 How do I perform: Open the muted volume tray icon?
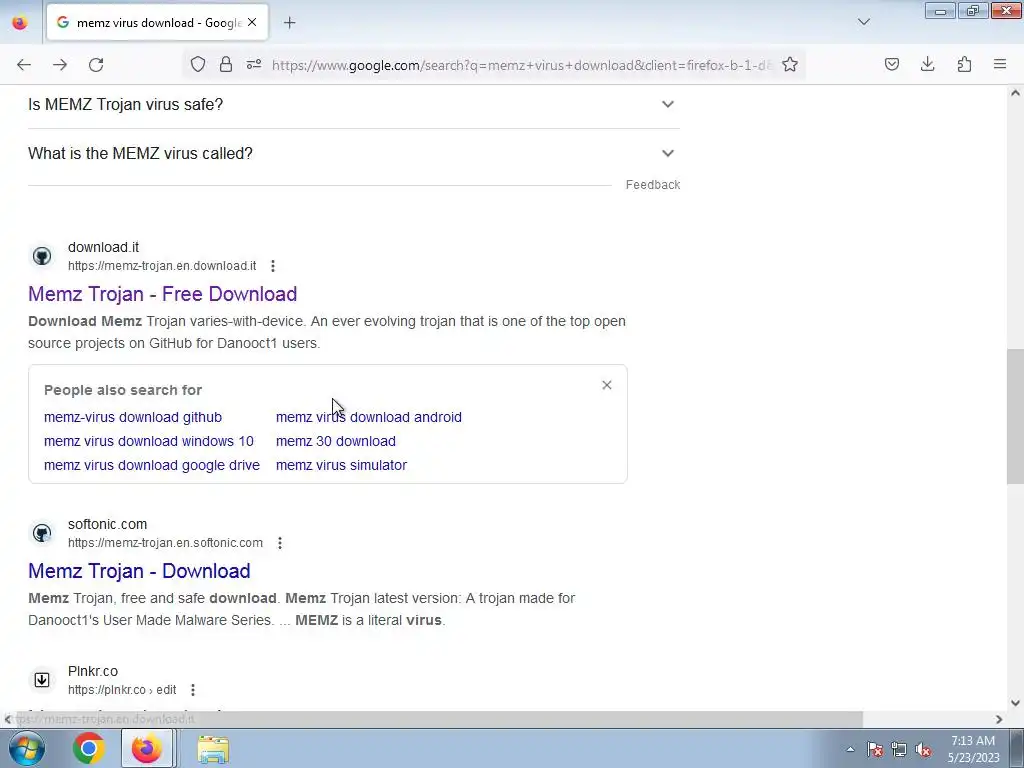[x=923, y=749]
